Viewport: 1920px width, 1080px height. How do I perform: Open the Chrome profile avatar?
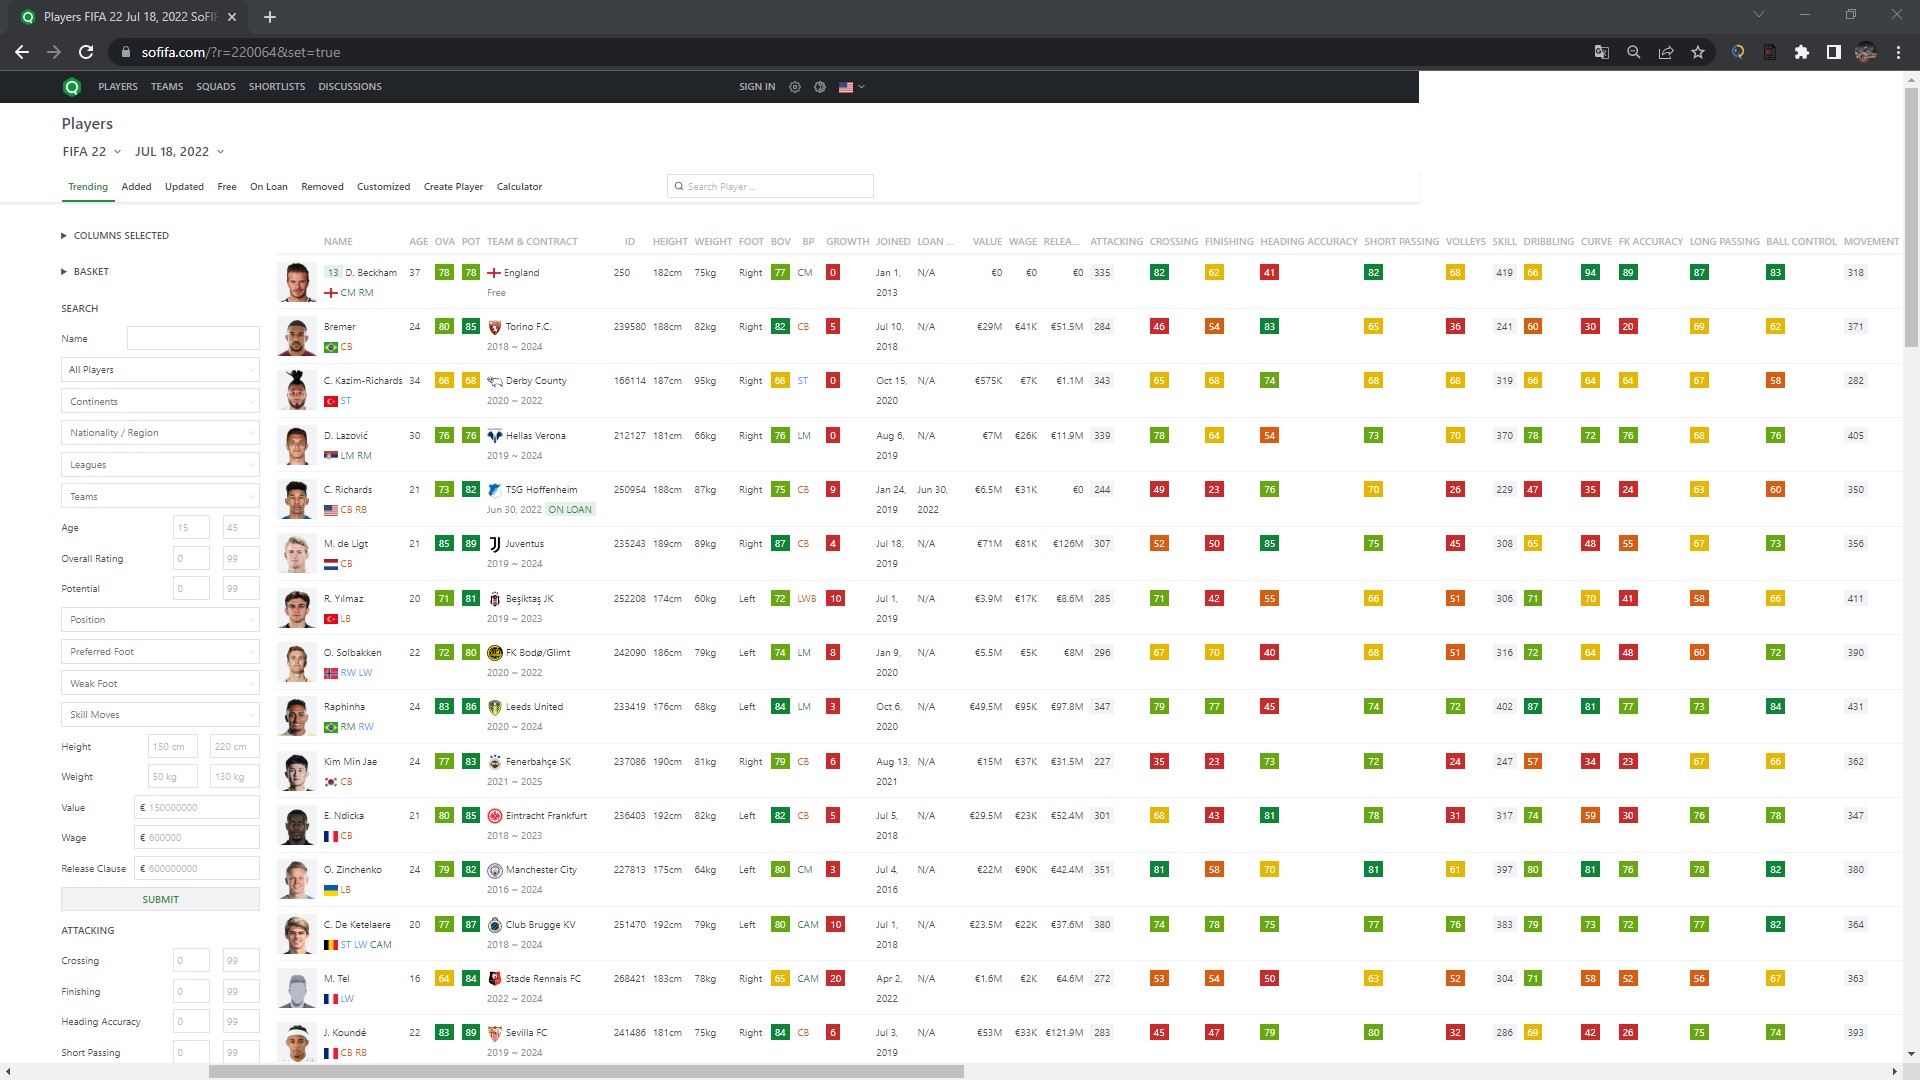[x=1866, y=52]
